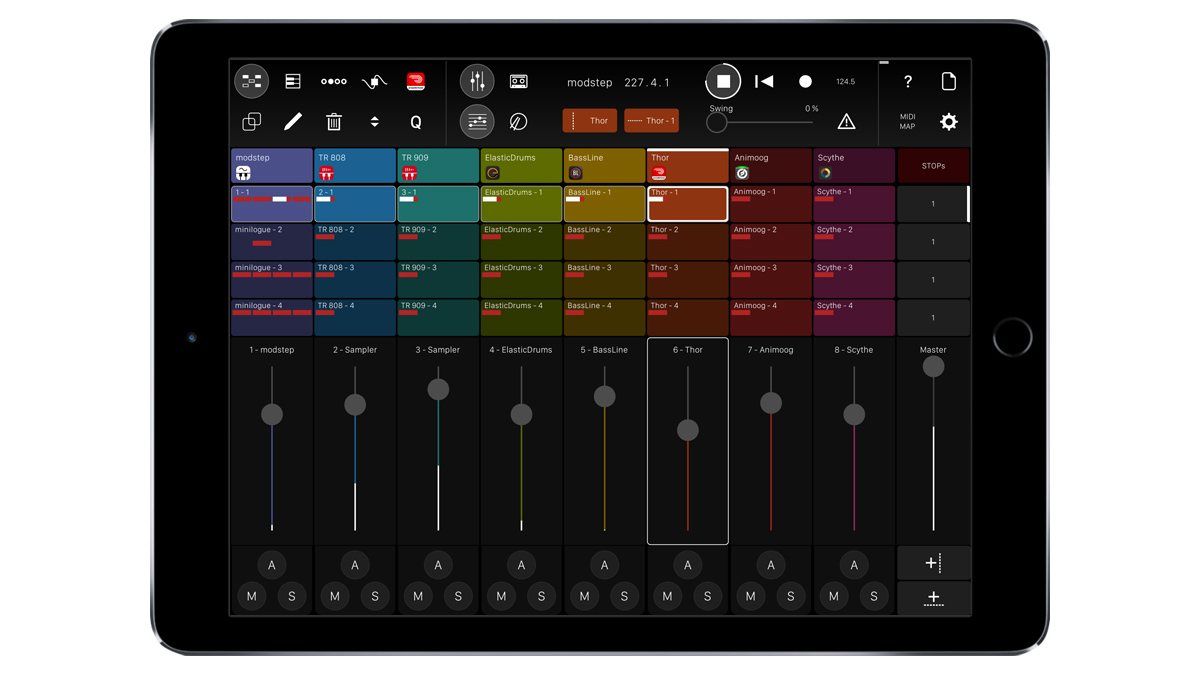
Task: Select the modstep track header
Action: (272, 166)
